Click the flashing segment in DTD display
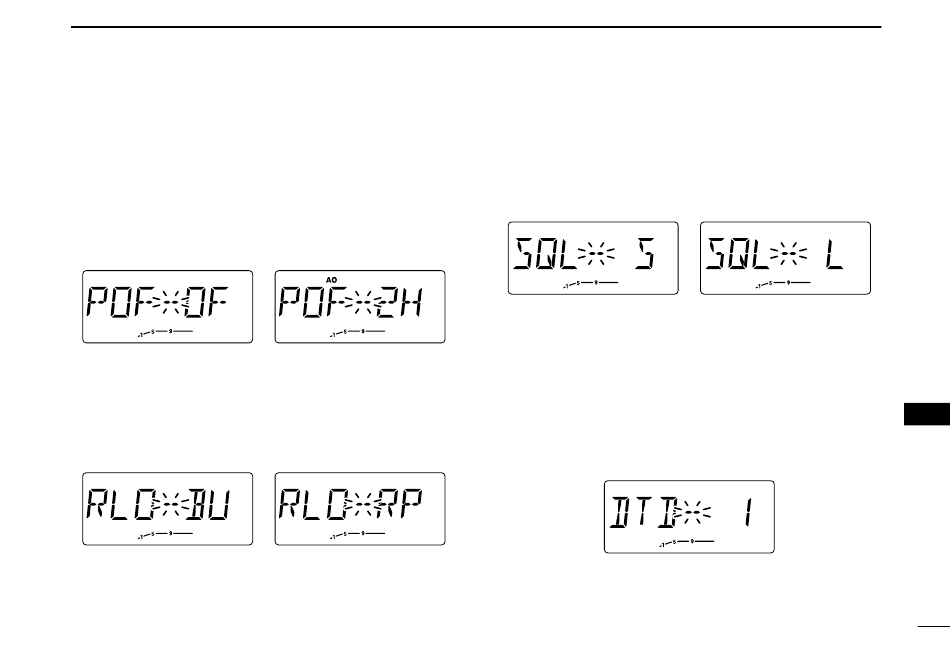The height and width of the screenshot is (671, 950). pos(693,514)
